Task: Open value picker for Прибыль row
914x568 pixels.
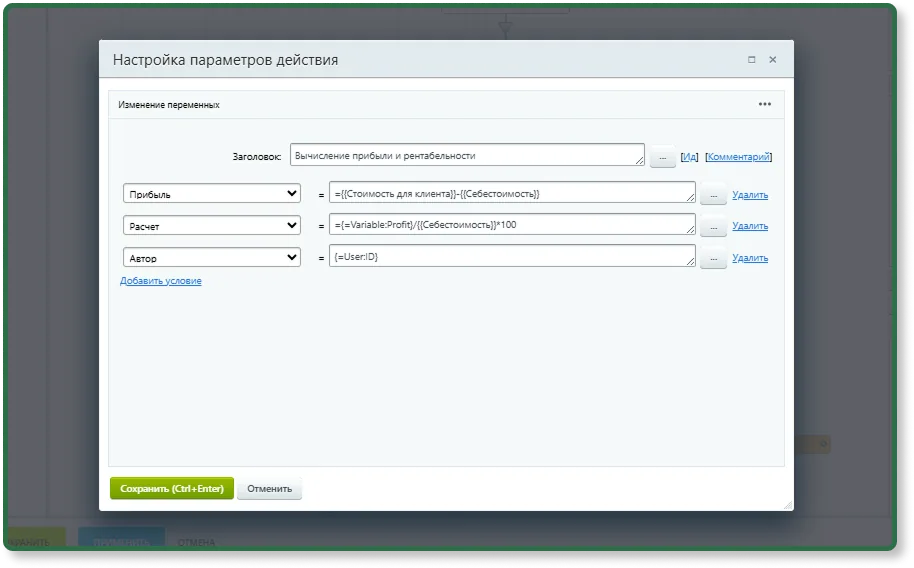Action: [x=713, y=194]
